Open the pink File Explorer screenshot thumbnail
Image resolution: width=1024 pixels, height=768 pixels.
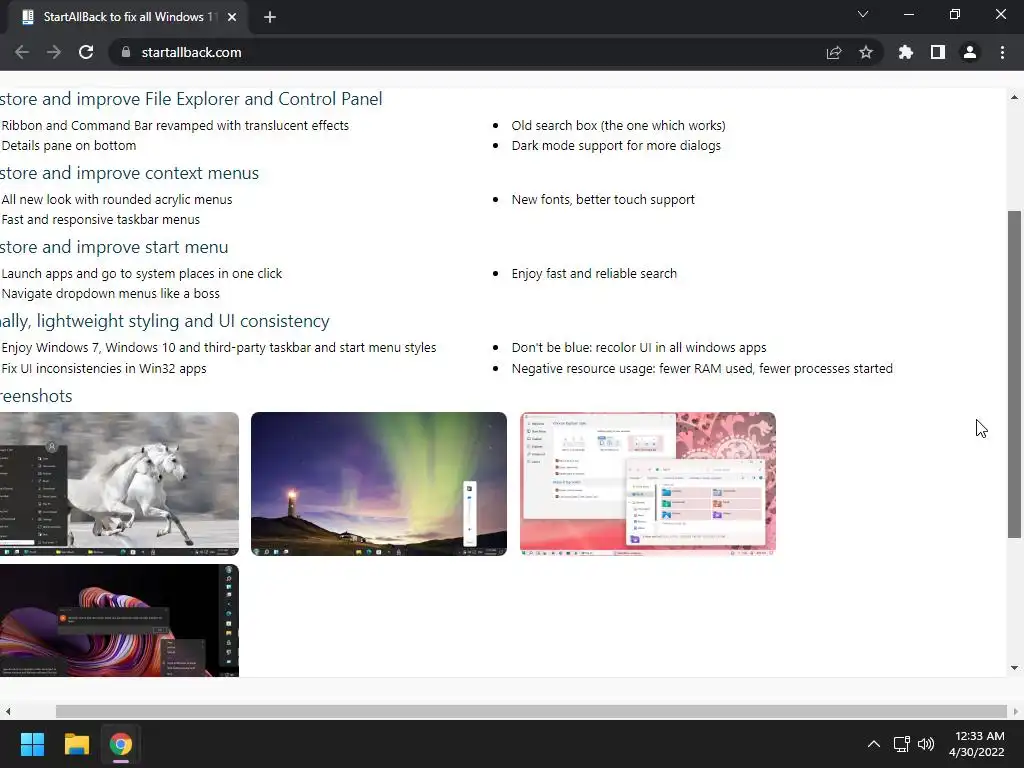point(648,484)
